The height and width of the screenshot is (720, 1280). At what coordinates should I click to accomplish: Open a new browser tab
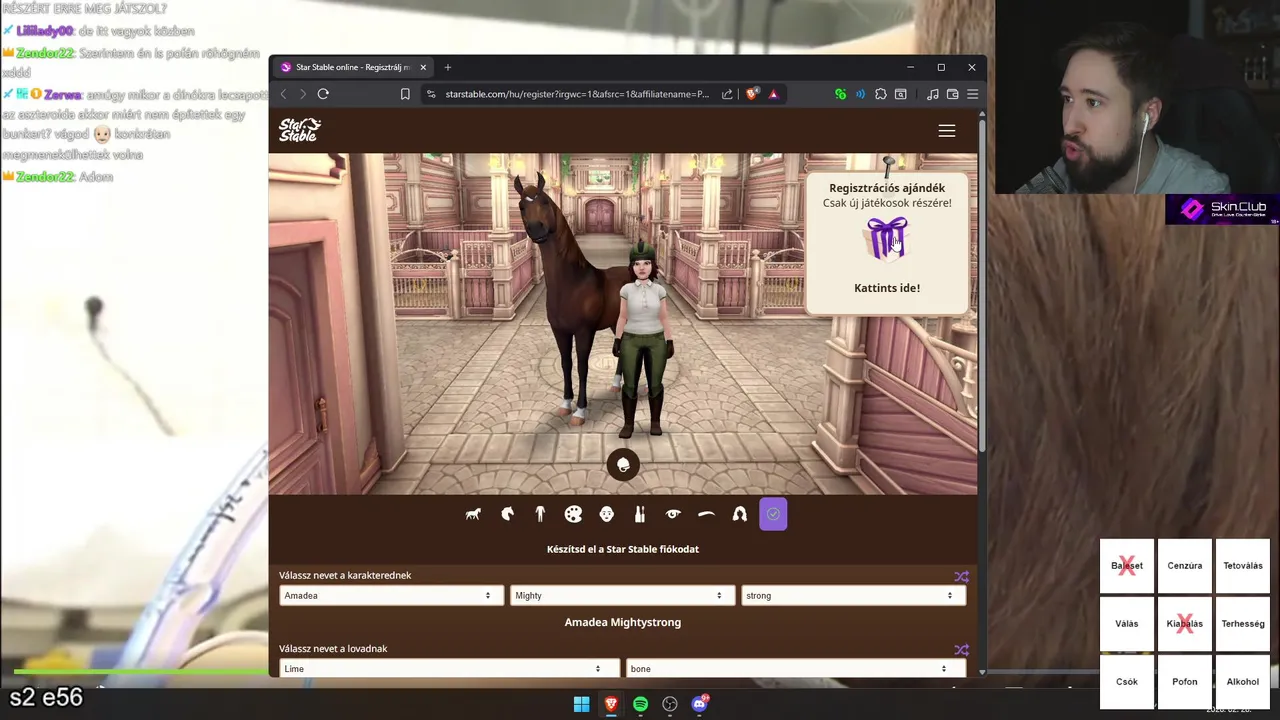(x=447, y=67)
